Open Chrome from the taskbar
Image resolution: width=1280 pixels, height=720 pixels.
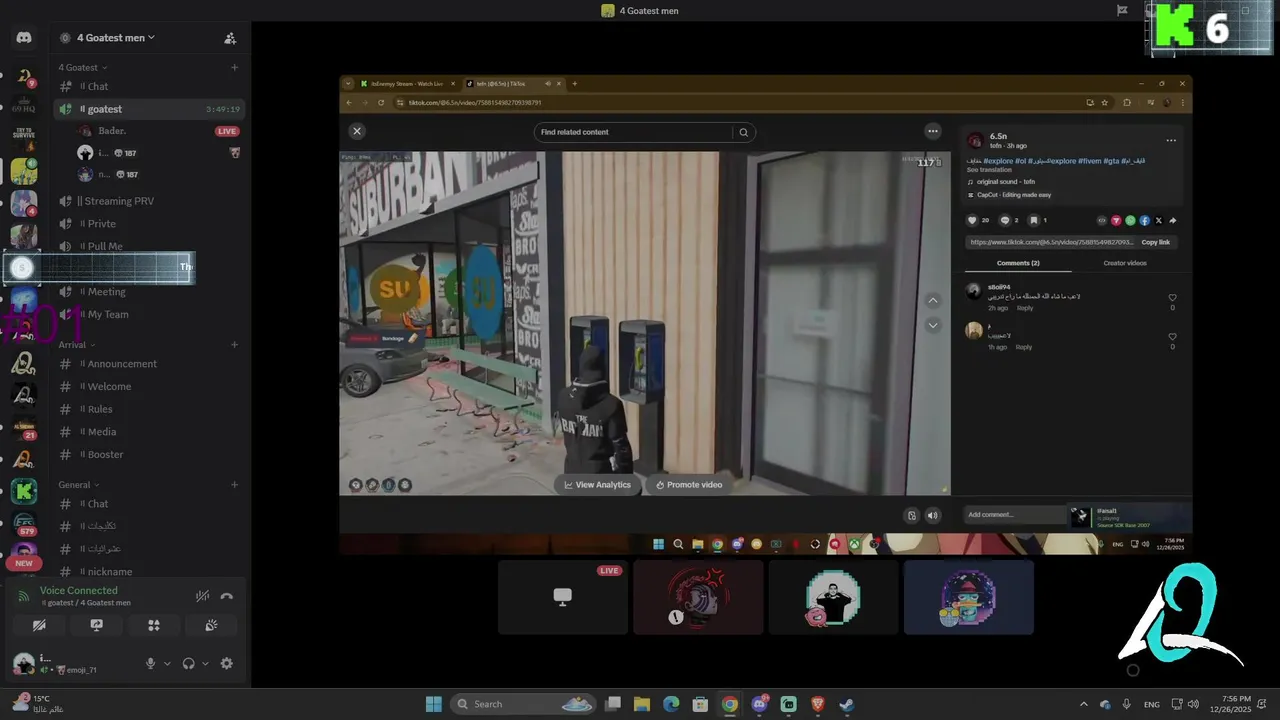click(x=730, y=704)
